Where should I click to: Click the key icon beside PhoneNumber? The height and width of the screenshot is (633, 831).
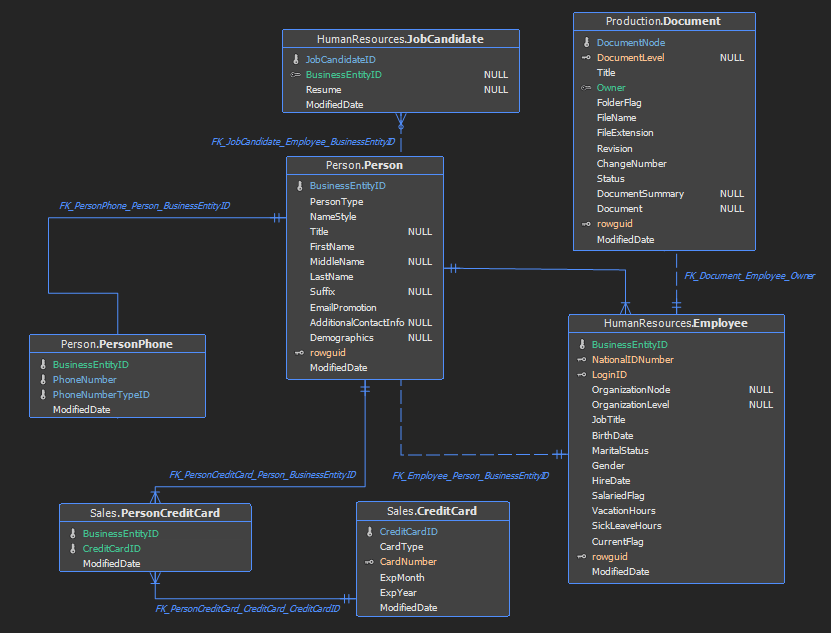pyautogui.click(x=43, y=380)
